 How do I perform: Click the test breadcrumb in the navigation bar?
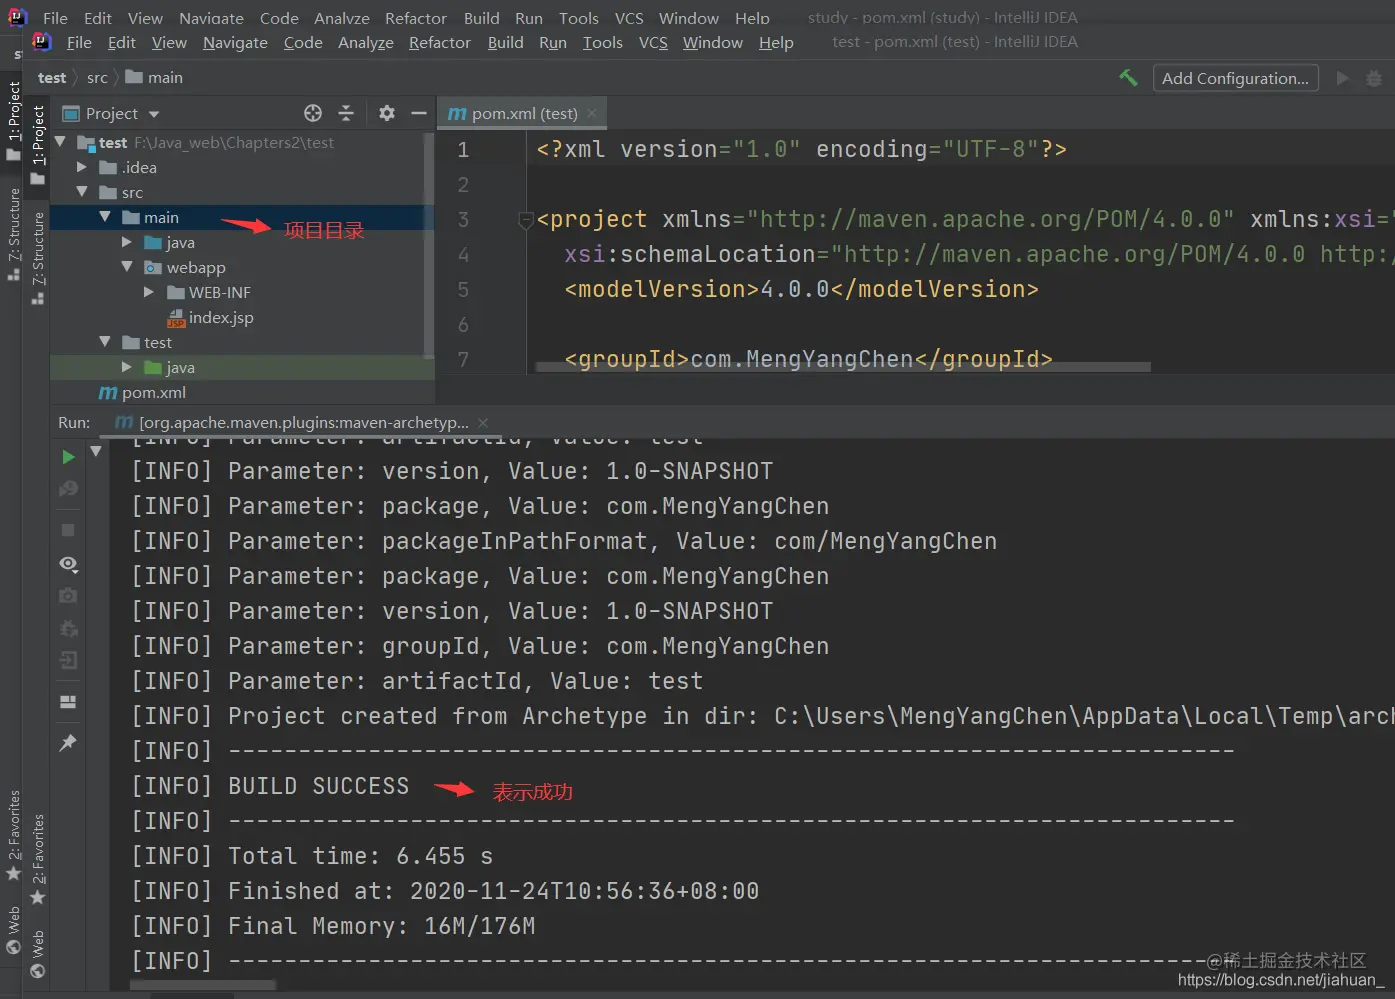[x=52, y=78]
